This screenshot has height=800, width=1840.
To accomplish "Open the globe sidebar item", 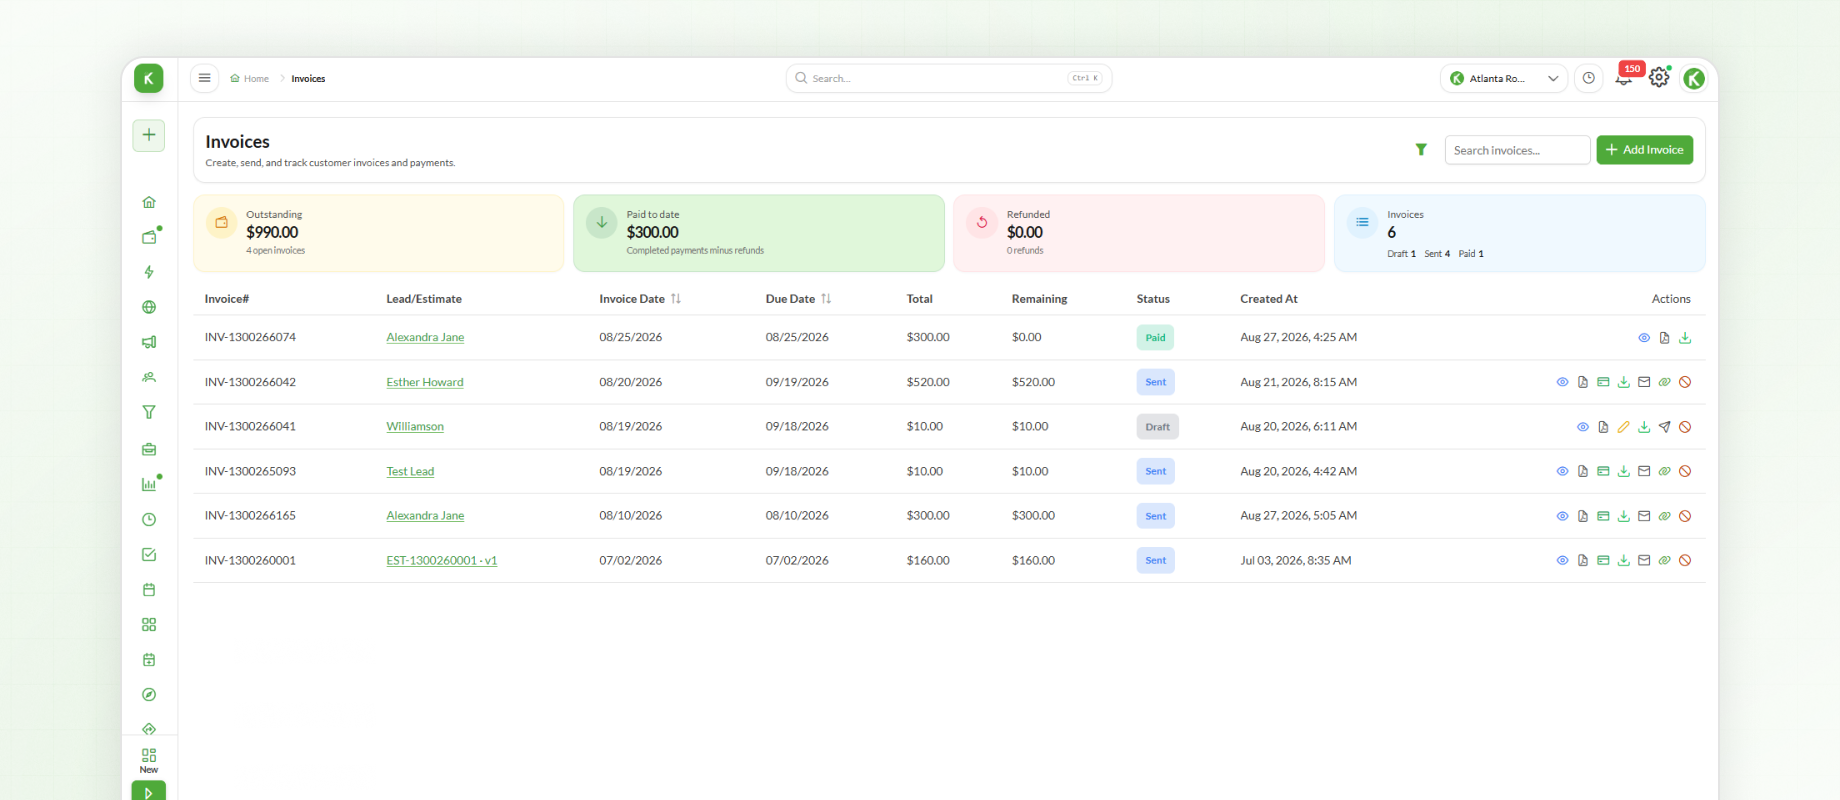I will point(149,307).
